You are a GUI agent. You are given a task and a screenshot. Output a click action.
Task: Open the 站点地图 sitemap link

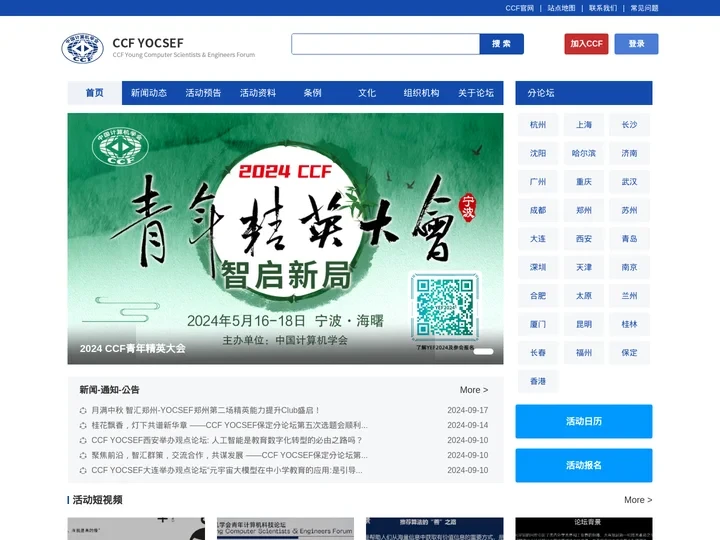pyautogui.click(x=561, y=8)
